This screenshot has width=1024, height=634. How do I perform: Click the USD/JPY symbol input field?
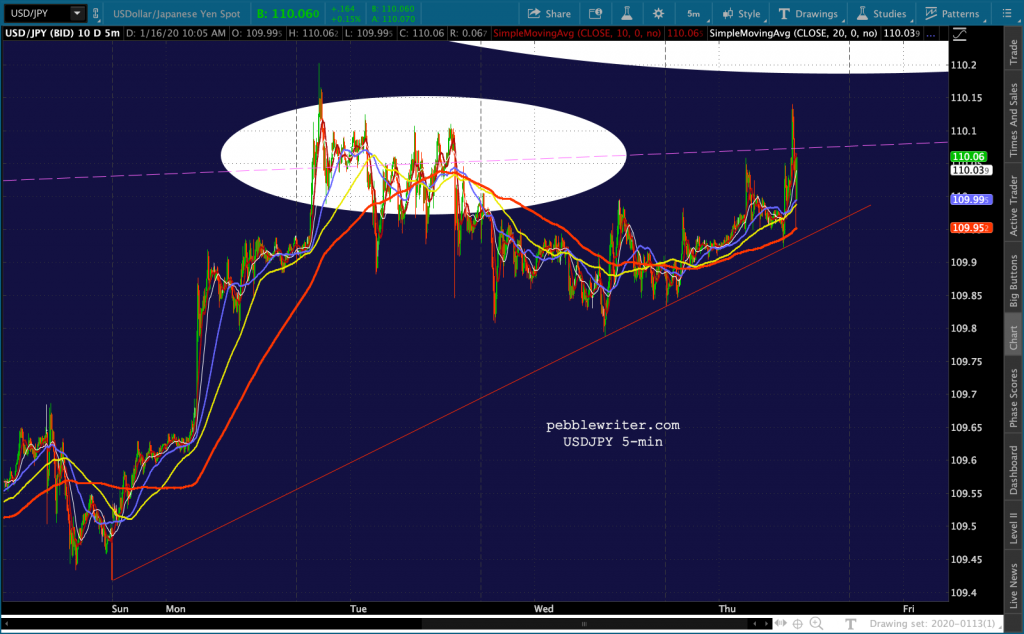pyautogui.click(x=36, y=13)
